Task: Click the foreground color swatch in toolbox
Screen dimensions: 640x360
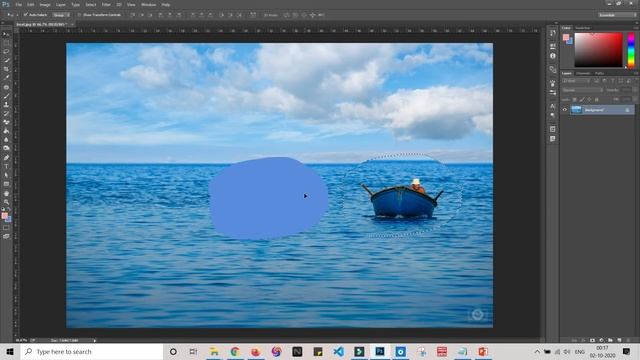Action: [x=4, y=215]
